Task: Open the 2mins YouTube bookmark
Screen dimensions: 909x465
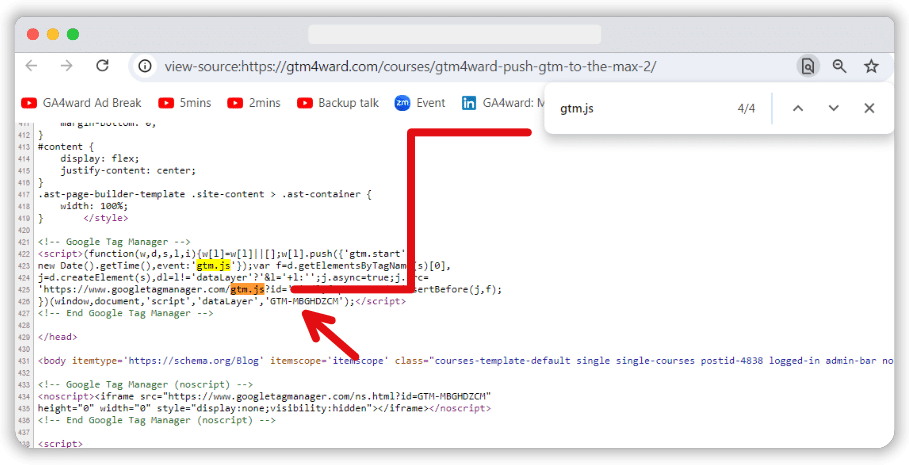Action: coord(254,103)
